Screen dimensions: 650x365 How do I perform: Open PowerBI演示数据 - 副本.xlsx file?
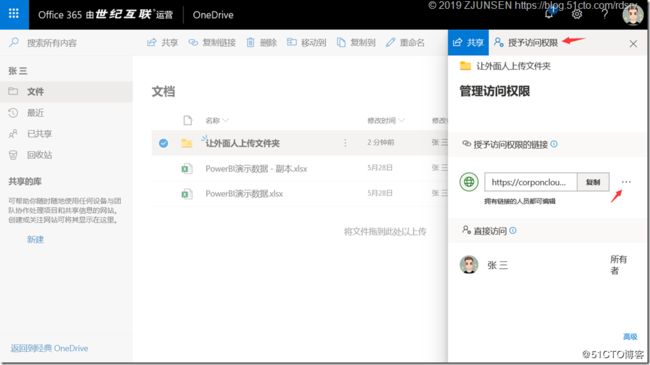256,169
